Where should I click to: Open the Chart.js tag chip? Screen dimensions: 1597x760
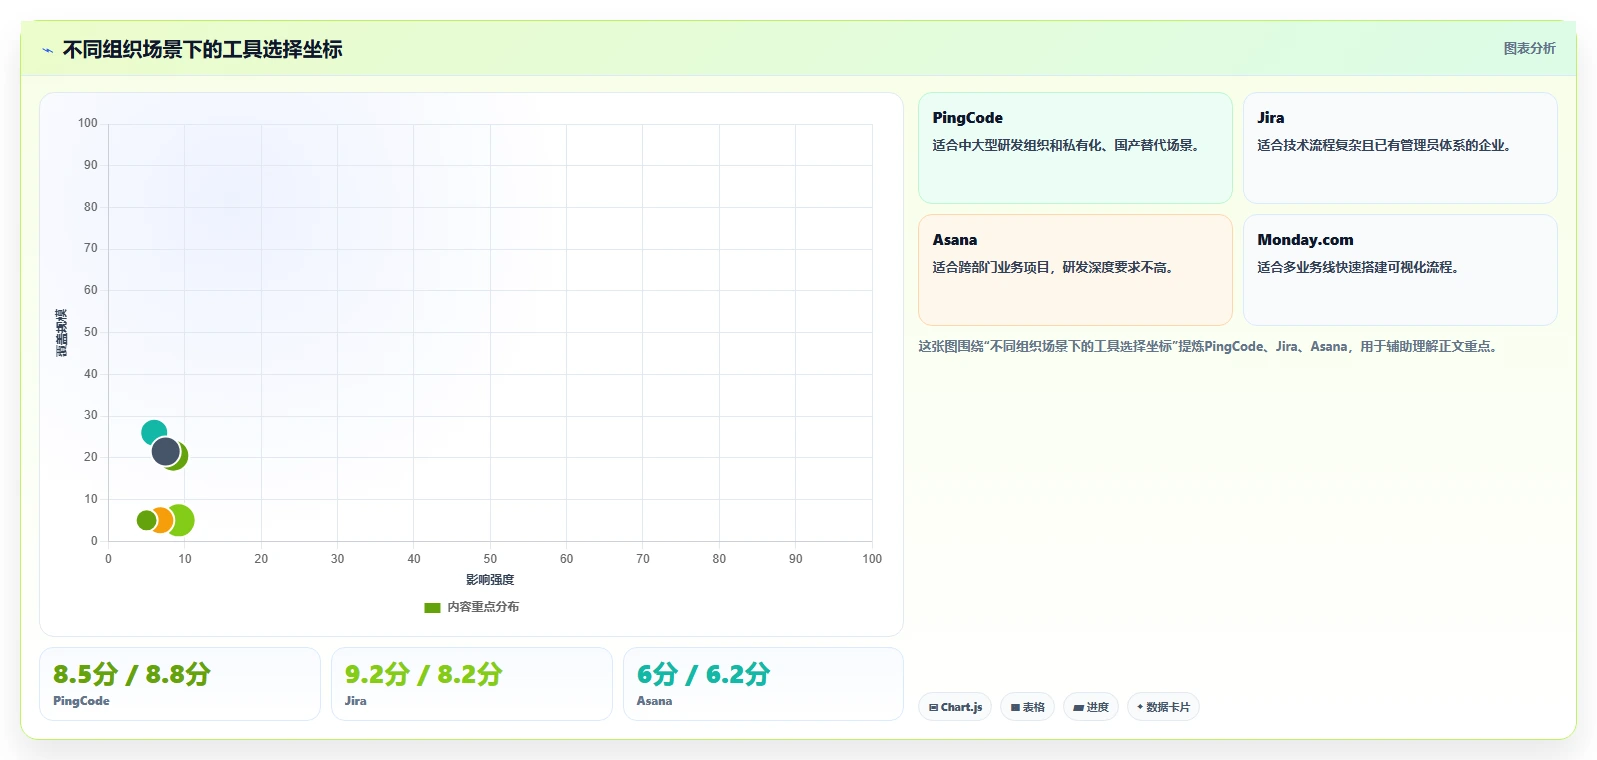click(x=955, y=707)
